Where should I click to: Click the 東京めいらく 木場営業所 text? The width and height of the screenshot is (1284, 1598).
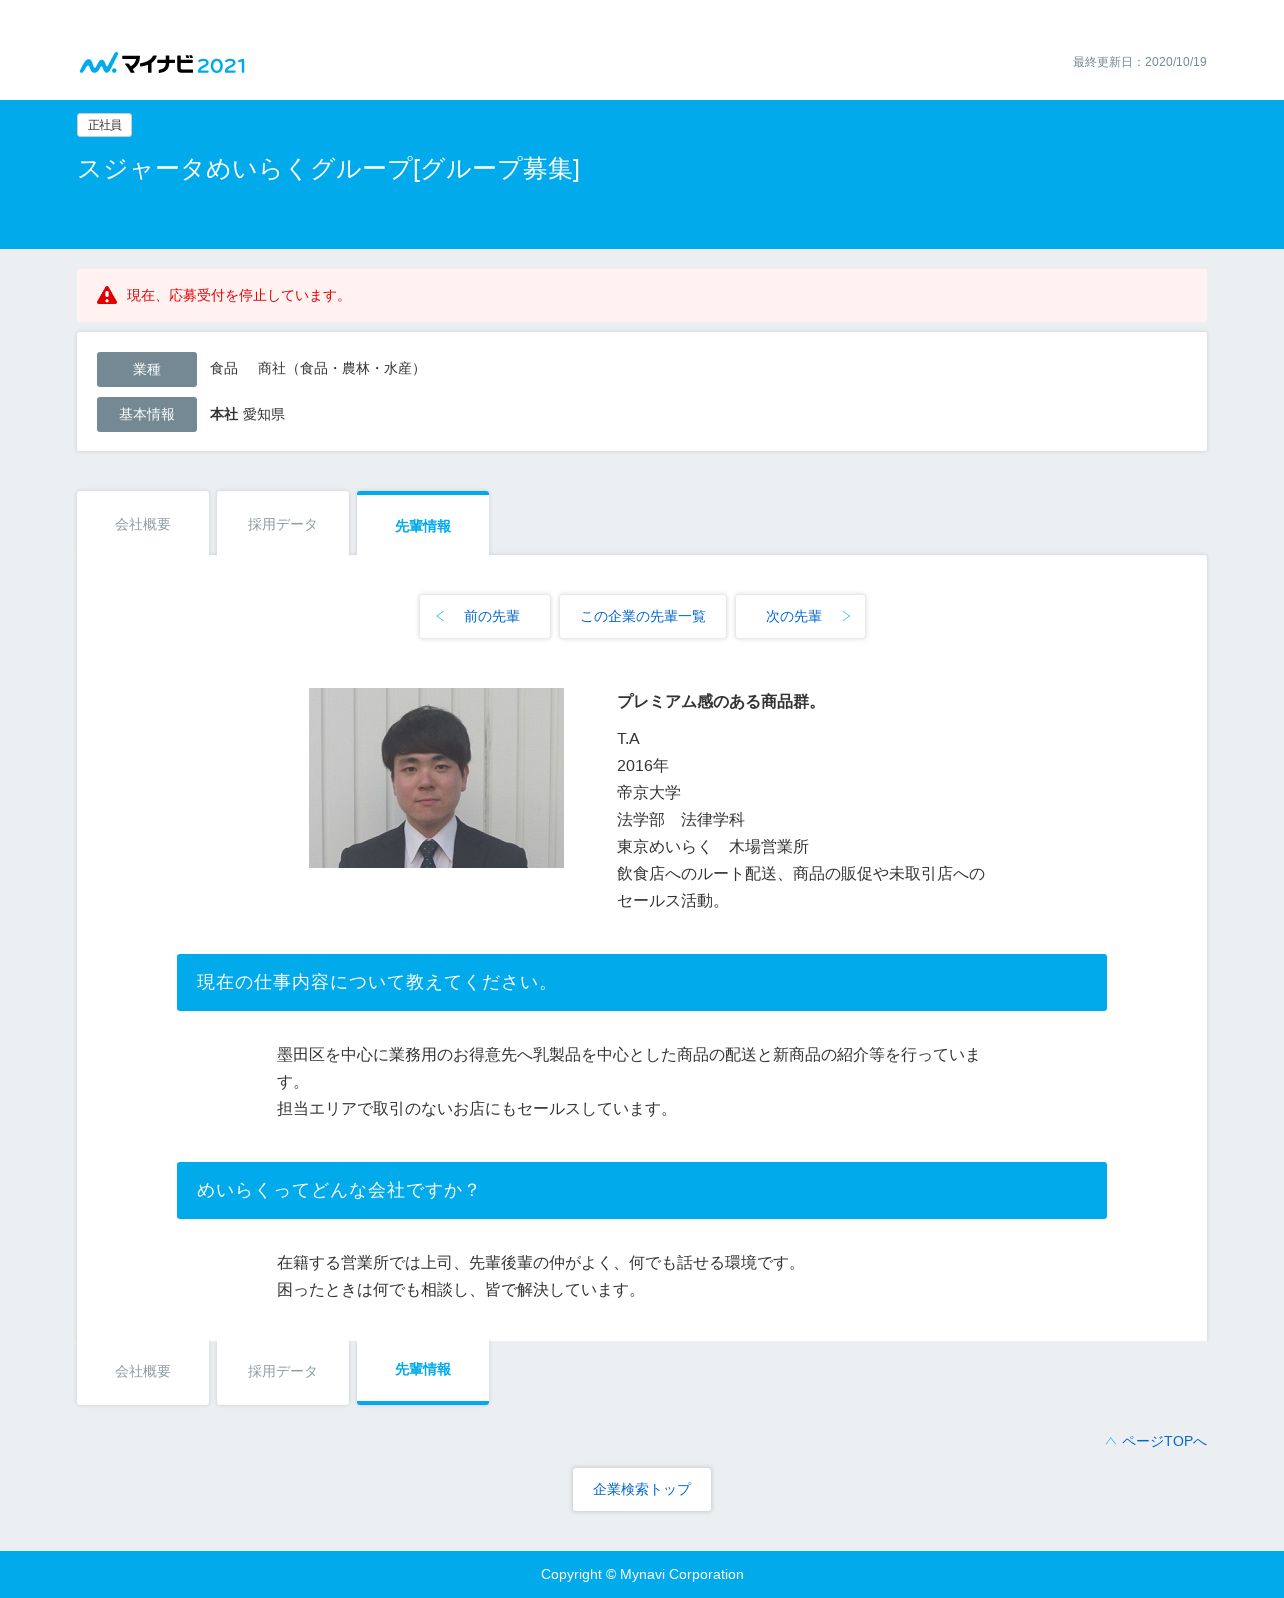tap(713, 847)
